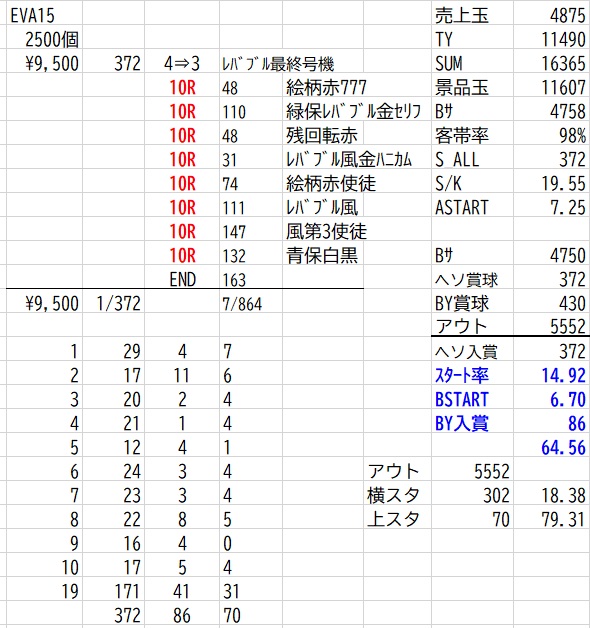590x628 pixels.
Task: Click the 緑保レバブル金セリフ cell
Action: [x=353, y=112]
